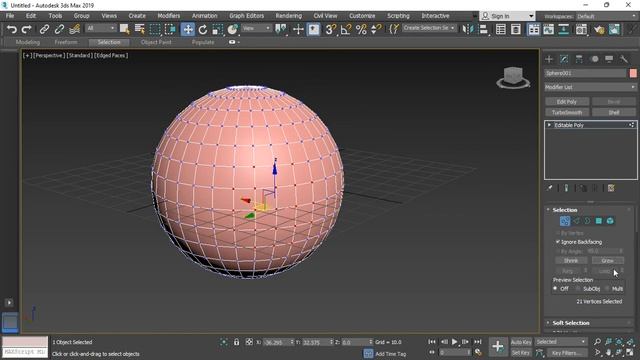Click the Shrink selection button

[571, 260]
